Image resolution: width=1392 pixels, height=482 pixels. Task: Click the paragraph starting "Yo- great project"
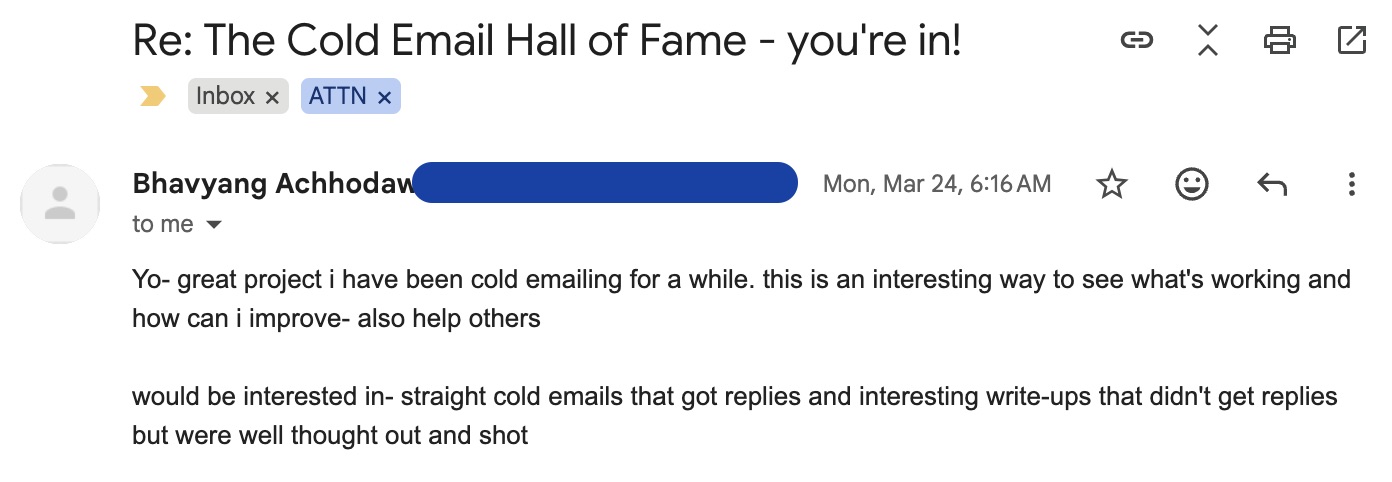coord(740,299)
